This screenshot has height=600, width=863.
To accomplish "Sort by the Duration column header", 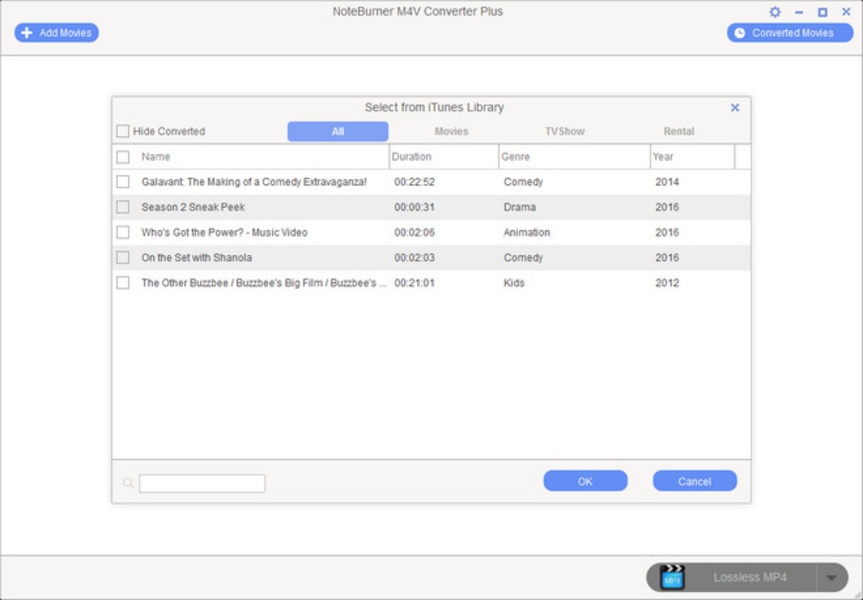I will pos(411,157).
